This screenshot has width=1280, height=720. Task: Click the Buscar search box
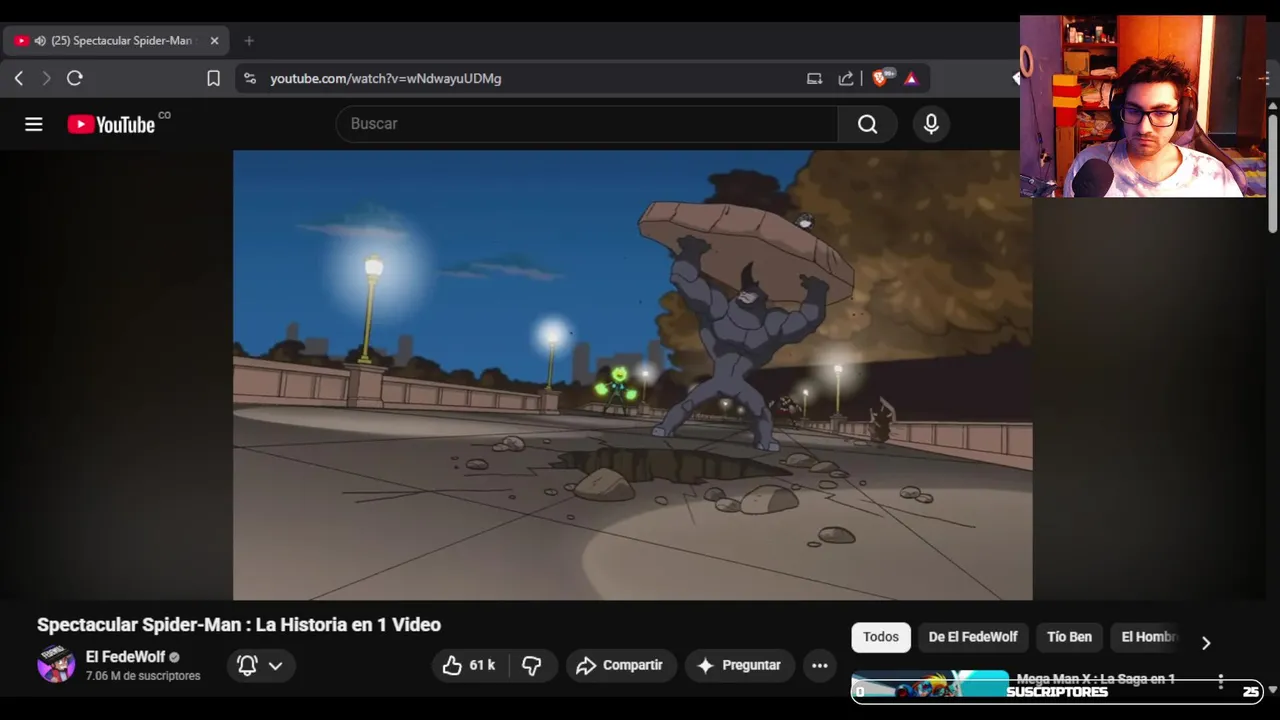[x=588, y=124]
